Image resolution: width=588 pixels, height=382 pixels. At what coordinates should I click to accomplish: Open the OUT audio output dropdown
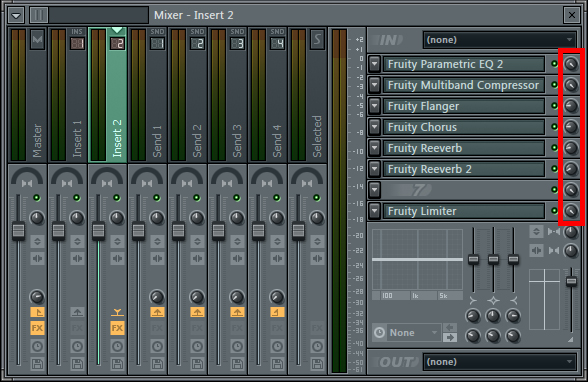tap(500, 362)
